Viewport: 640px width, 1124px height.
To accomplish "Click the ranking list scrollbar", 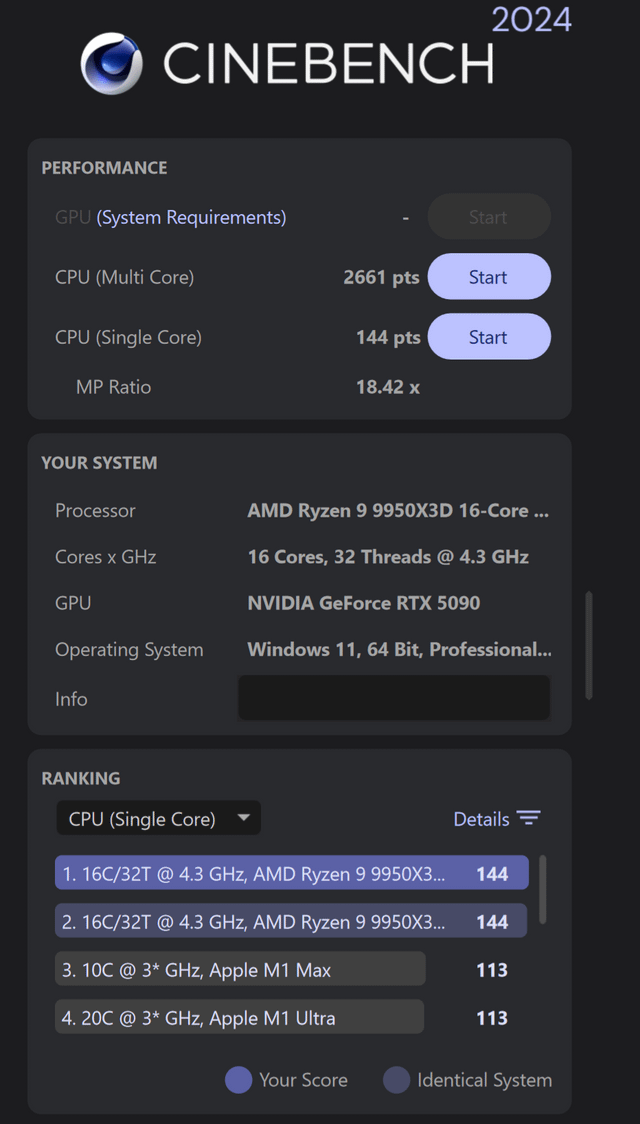I will [543, 890].
